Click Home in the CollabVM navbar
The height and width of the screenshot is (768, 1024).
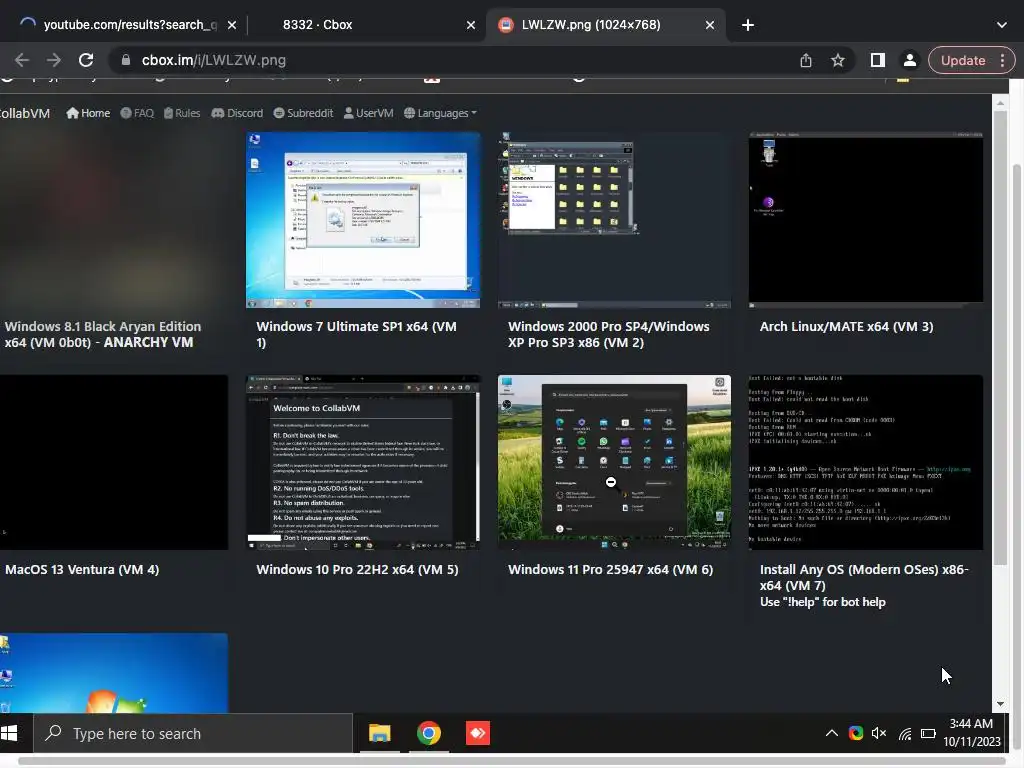(x=88, y=113)
